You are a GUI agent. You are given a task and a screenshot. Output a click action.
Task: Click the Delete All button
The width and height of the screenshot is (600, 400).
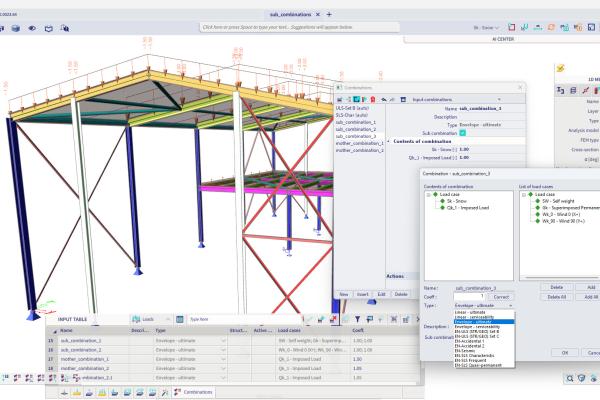(x=556, y=297)
